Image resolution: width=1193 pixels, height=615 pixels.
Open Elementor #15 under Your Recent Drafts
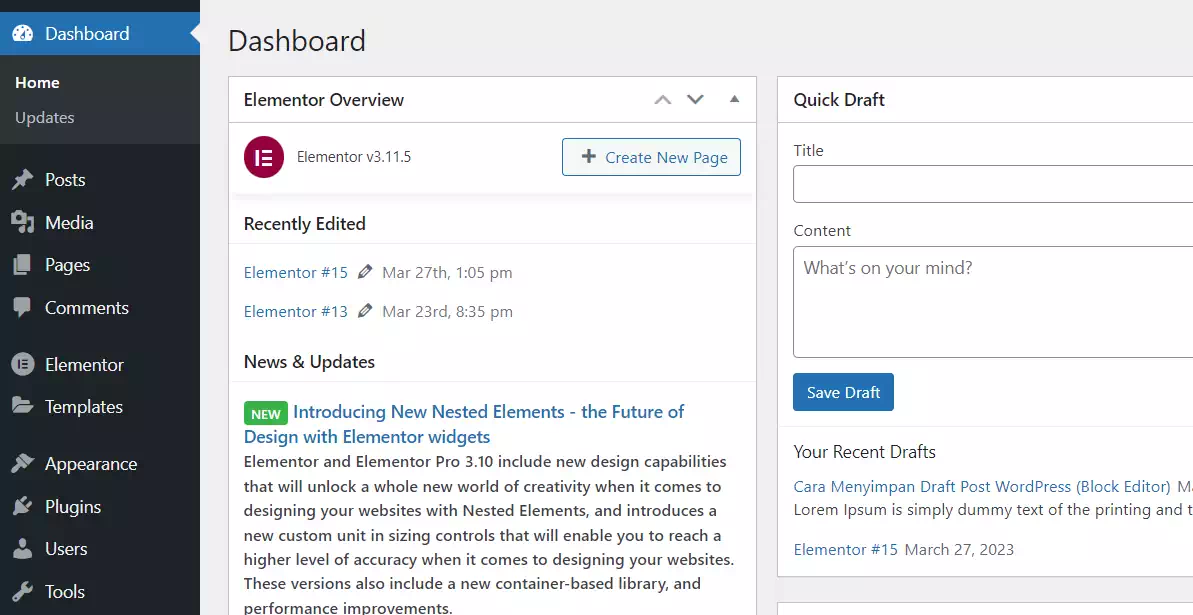coord(845,550)
